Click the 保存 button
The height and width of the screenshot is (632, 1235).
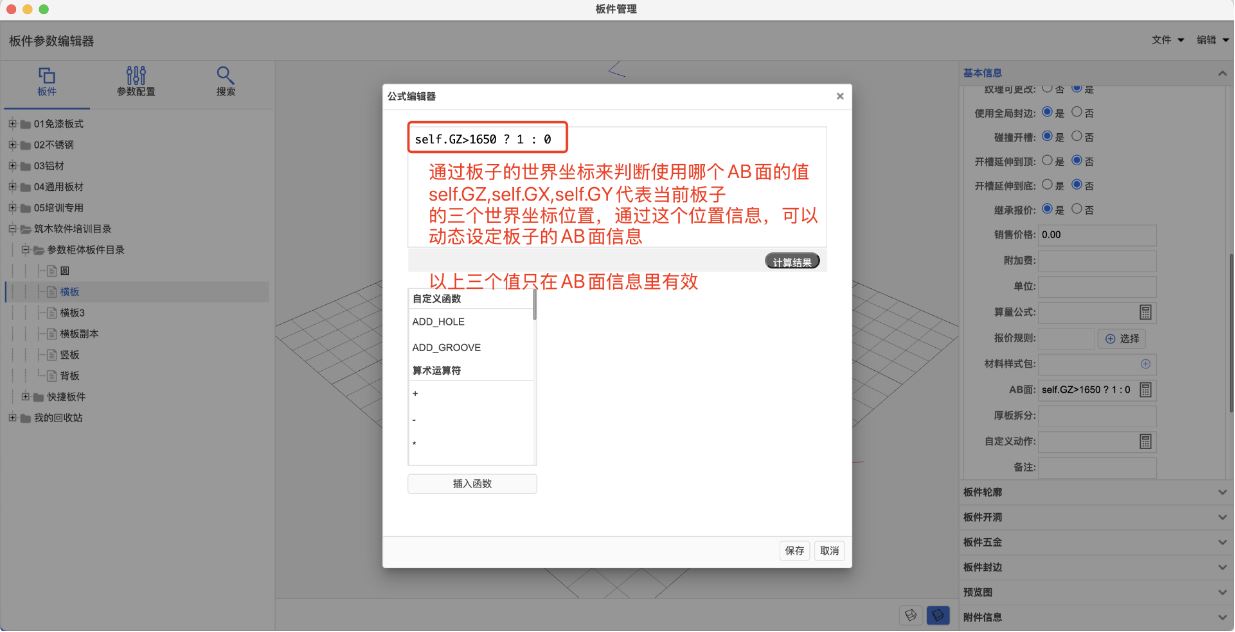(794, 550)
